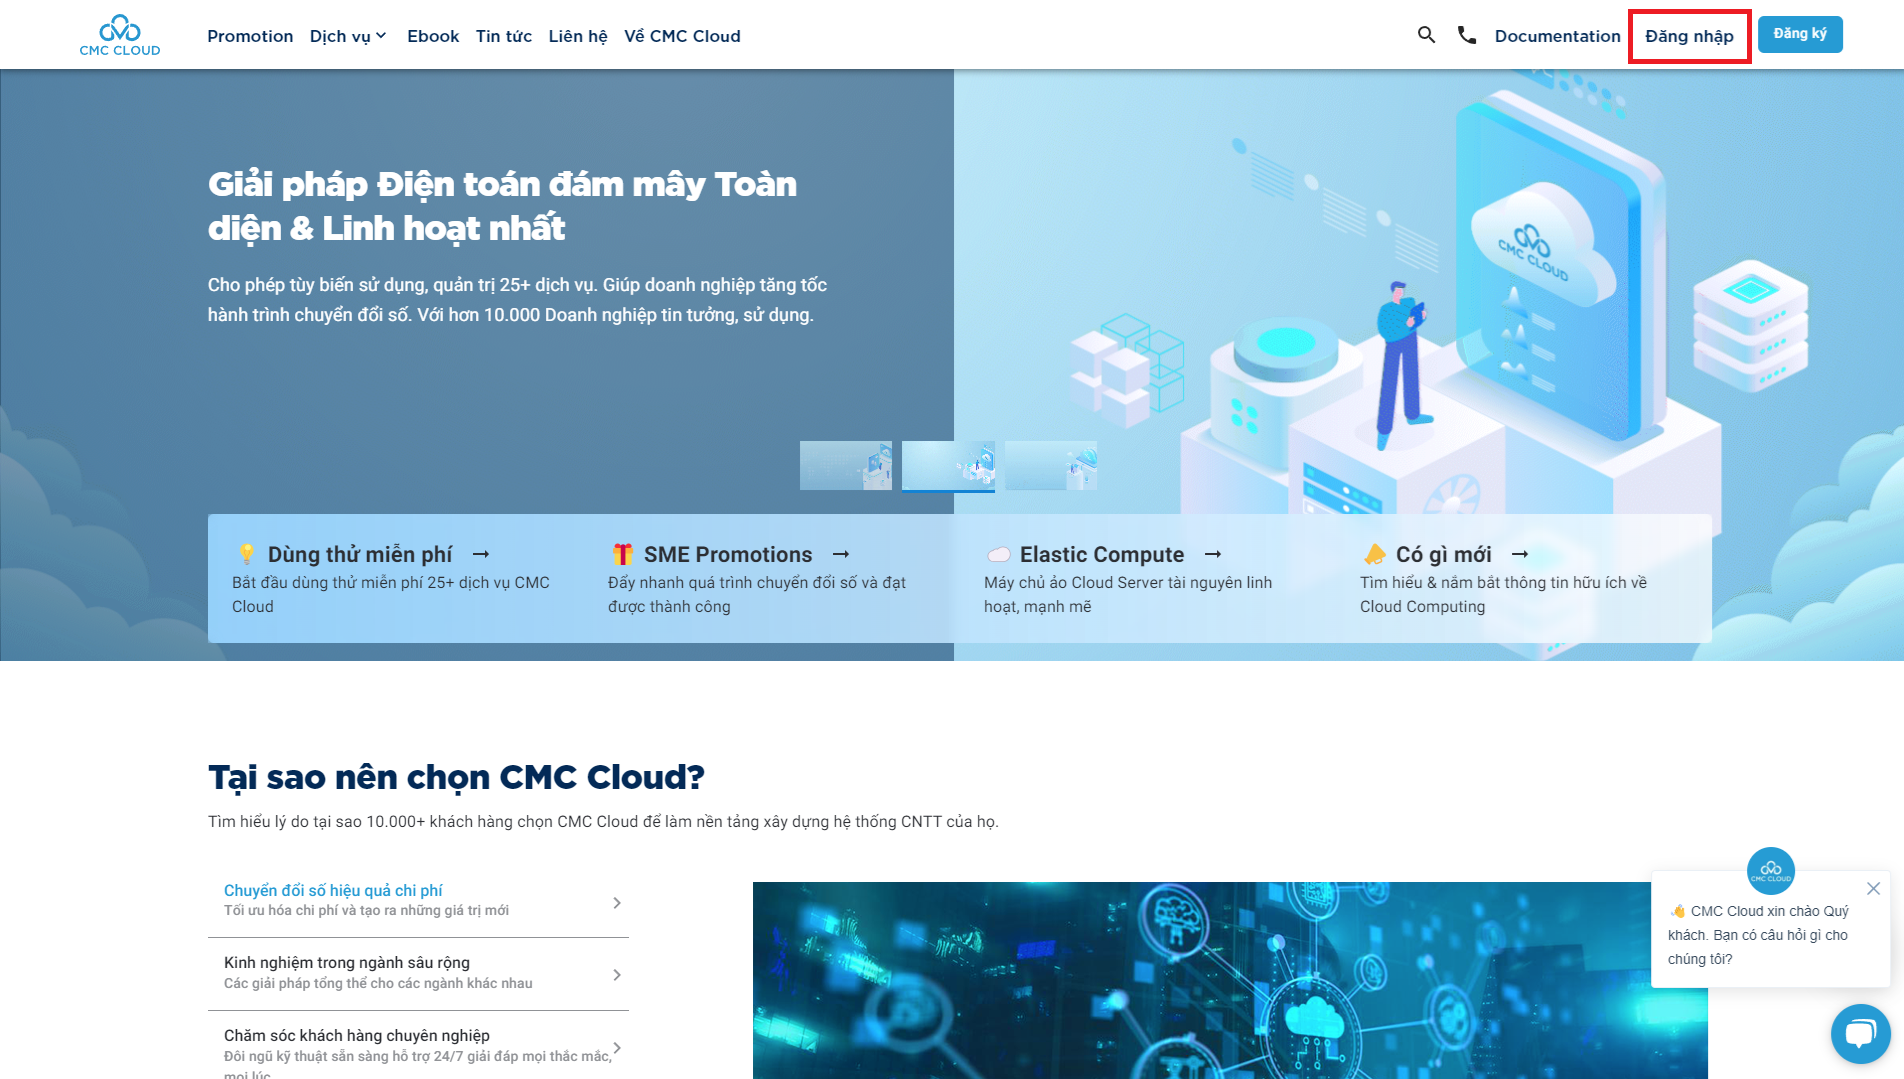Image resolution: width=1904 pixels, height=1079 pixels.
Task: Click the arrow after Dùng thử miễn phí
Action: point(481,554)
